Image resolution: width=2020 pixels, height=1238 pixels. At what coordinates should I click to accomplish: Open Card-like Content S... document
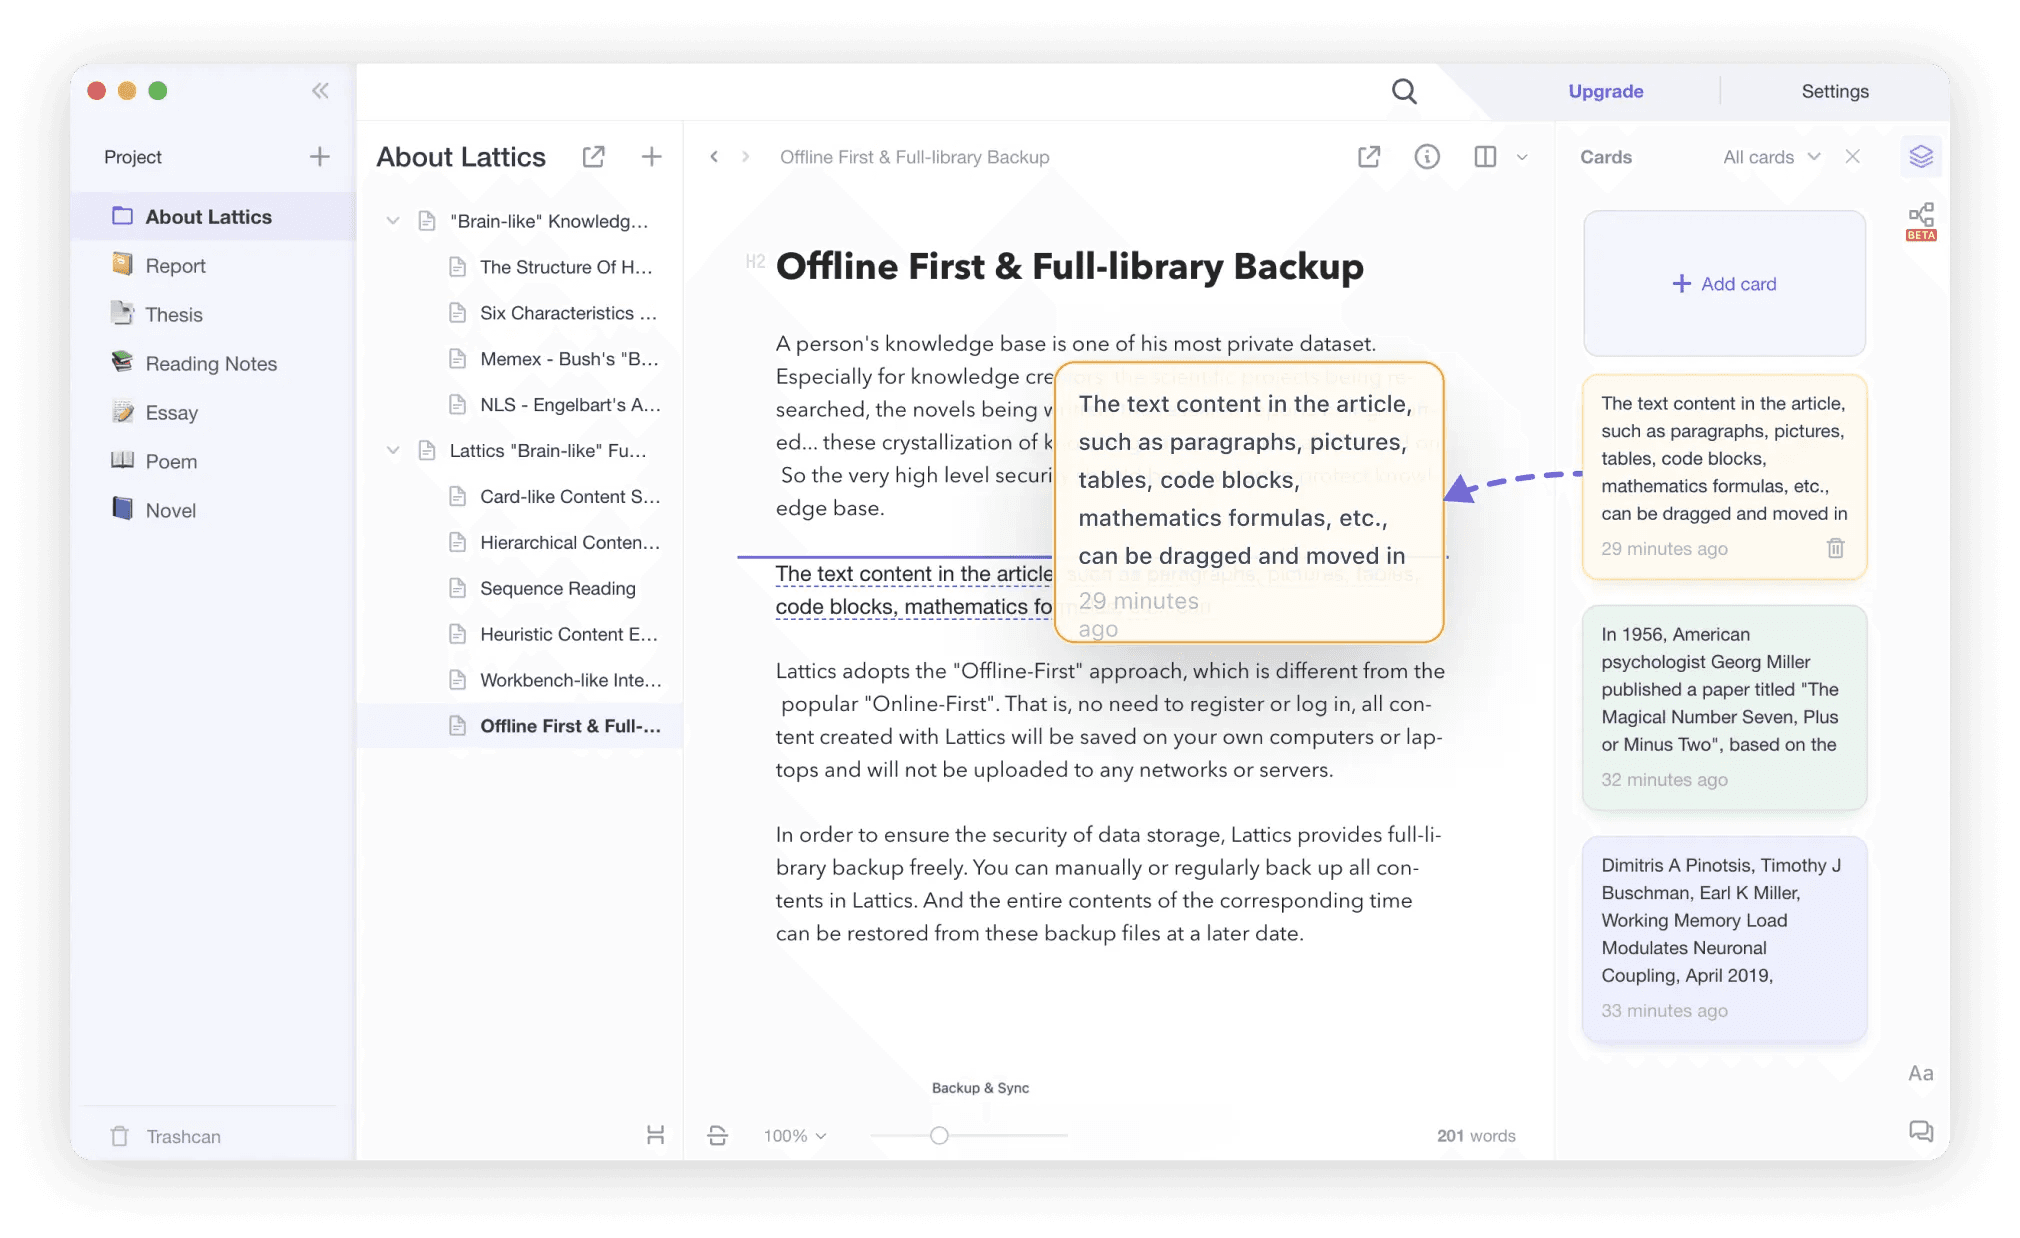[520, 497]
